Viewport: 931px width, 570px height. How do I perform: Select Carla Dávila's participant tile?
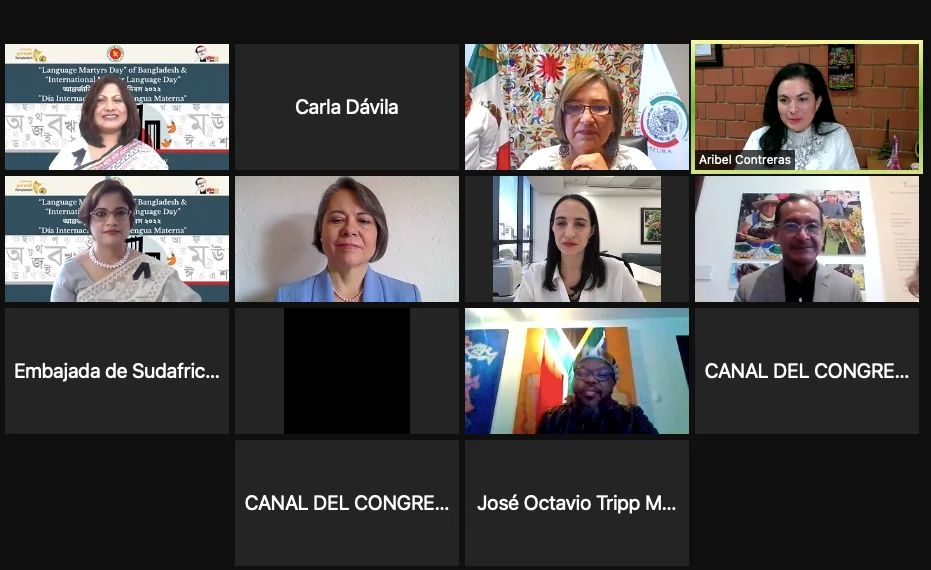(347, 107)
